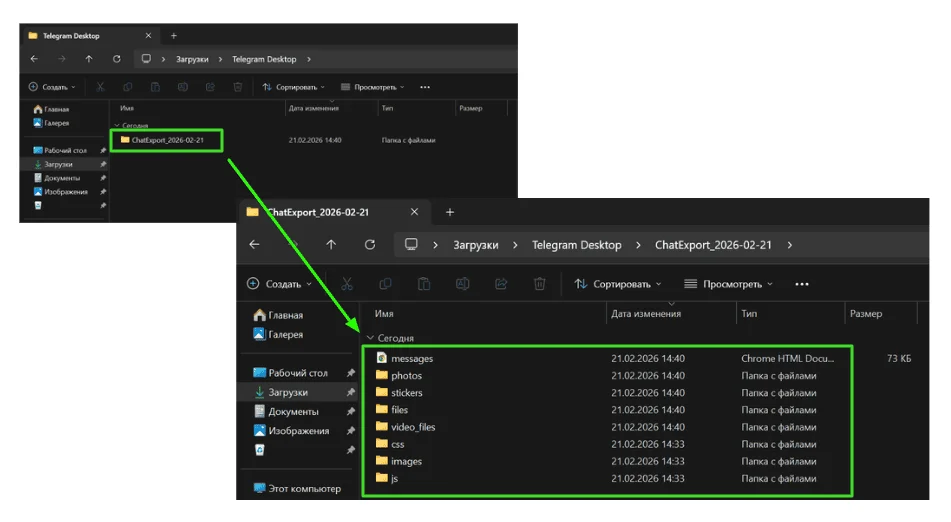Click the up arrow in ChatExport window
Image resolution: width=951 pixels, height=522 pixels.
(331, 245)
